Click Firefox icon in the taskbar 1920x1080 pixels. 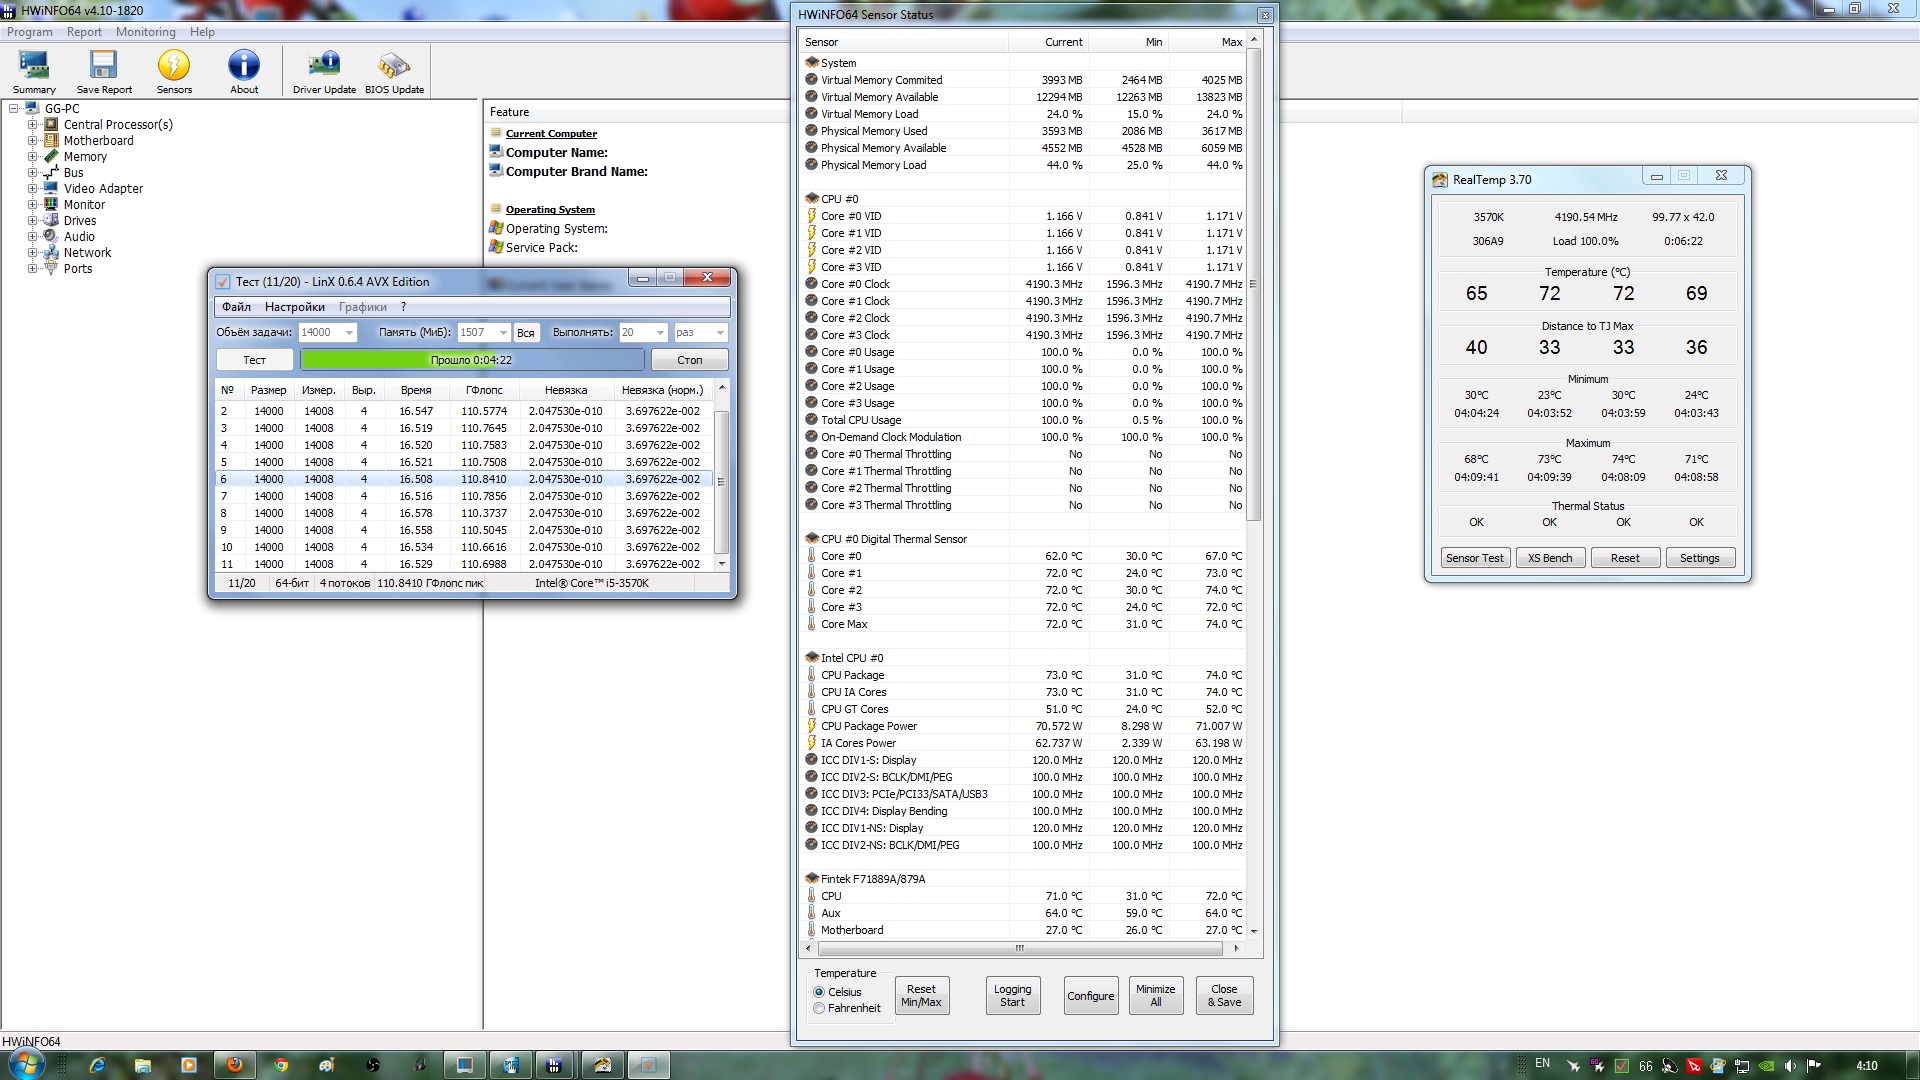click(235, 1065)
